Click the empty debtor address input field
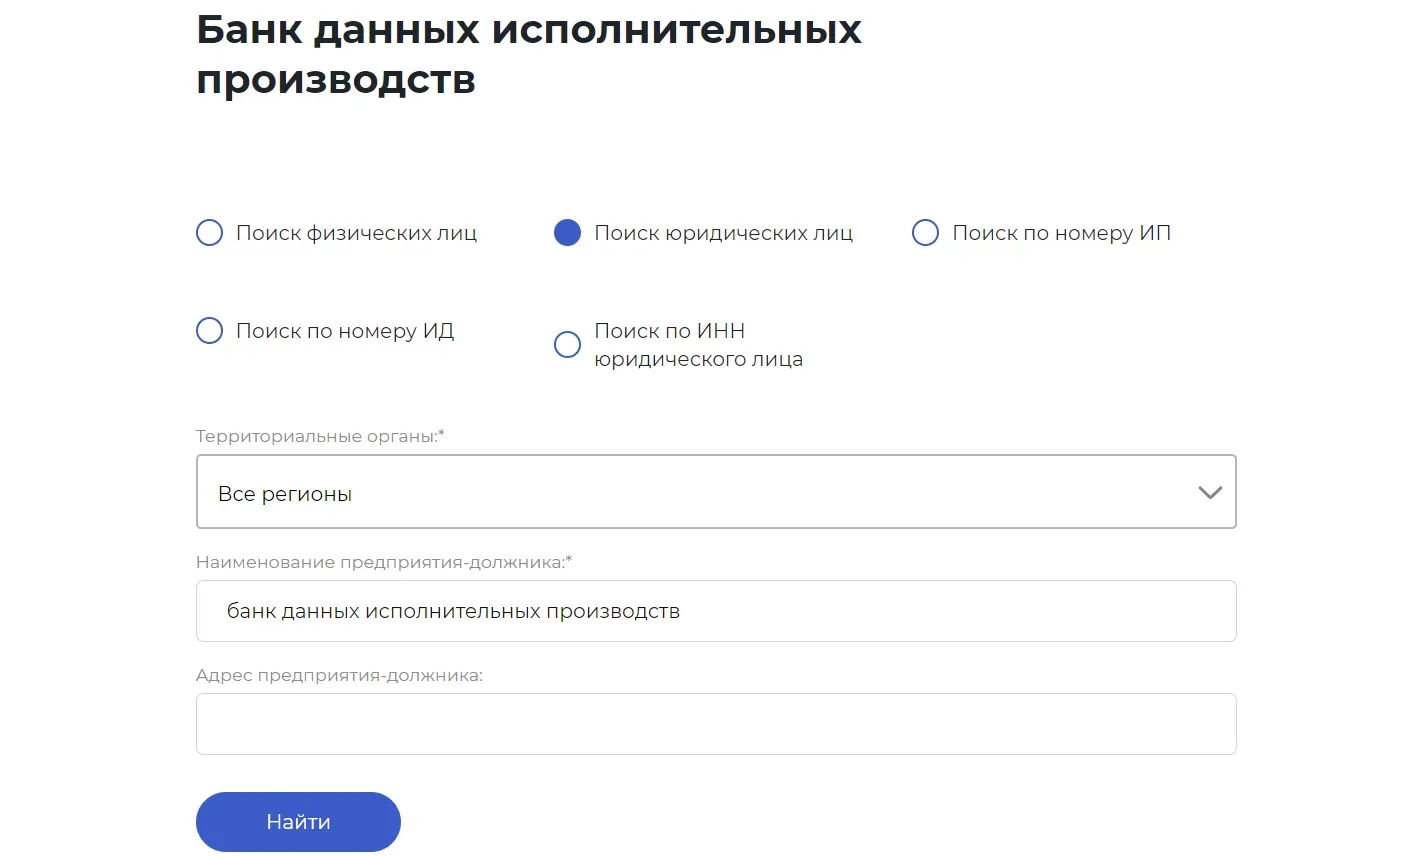Image resolution: width=1421 pixels, height=856 pixels. [x=716, y=724]
